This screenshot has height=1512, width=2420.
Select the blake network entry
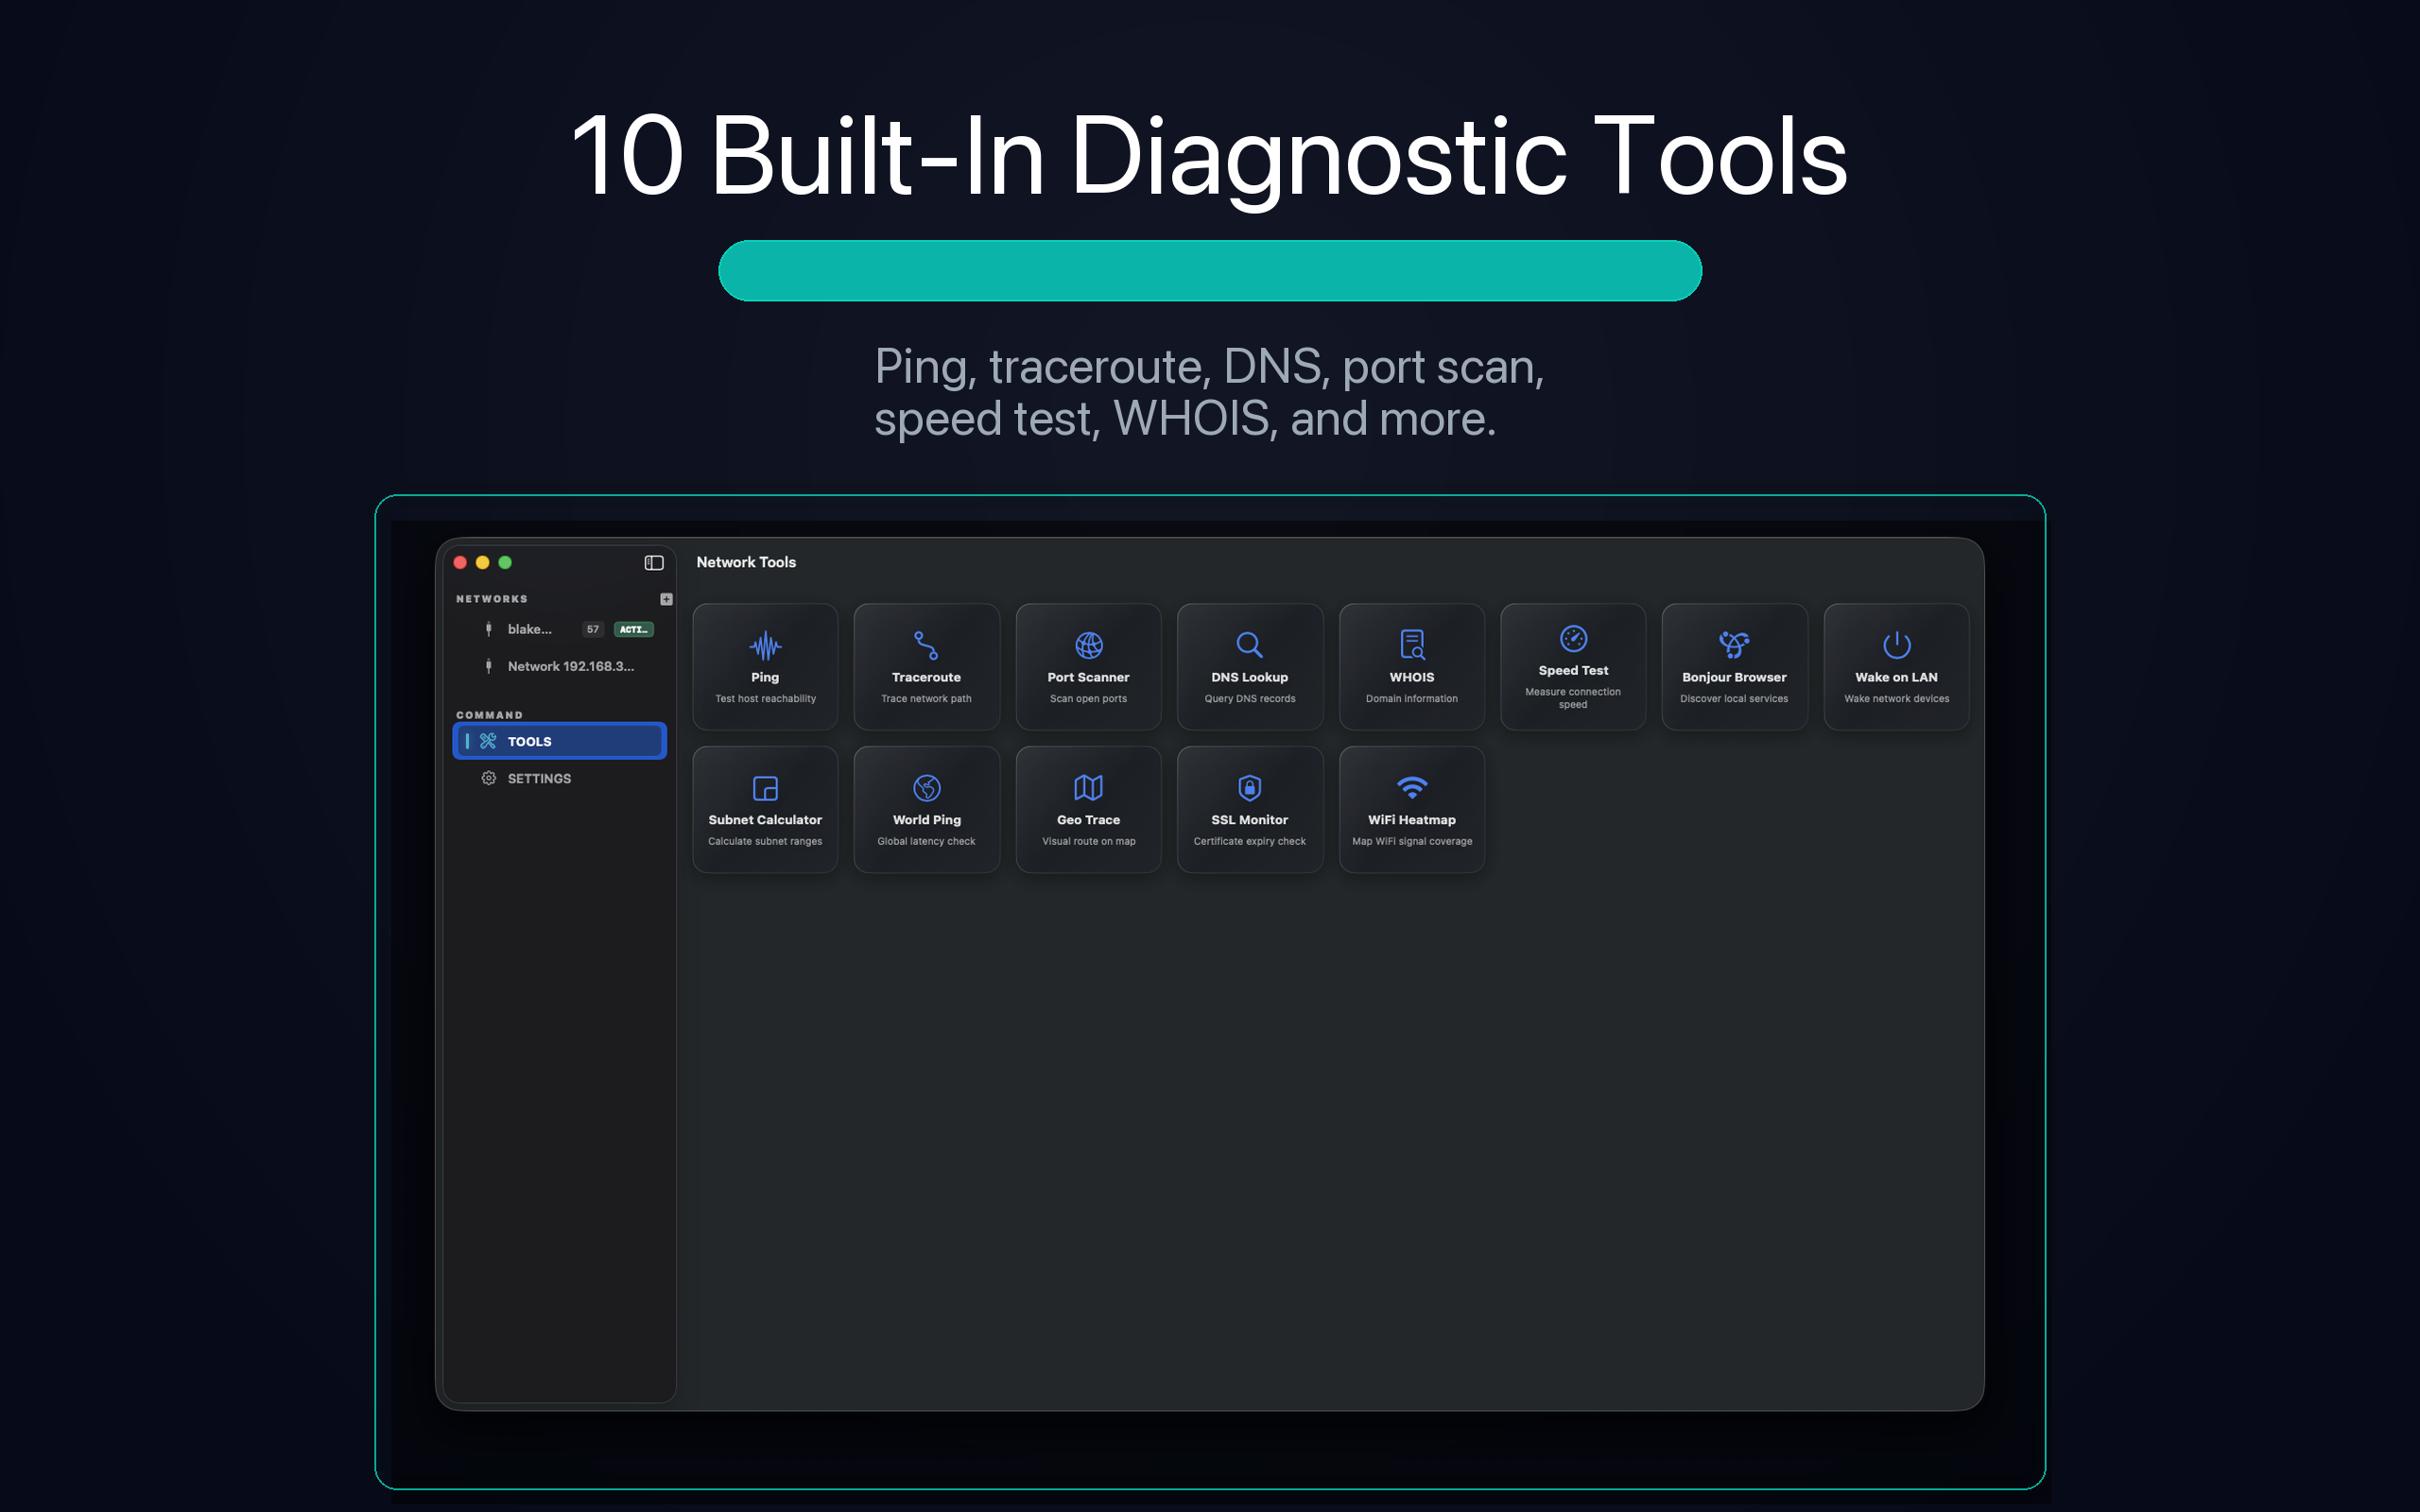(x=530, y=629)
